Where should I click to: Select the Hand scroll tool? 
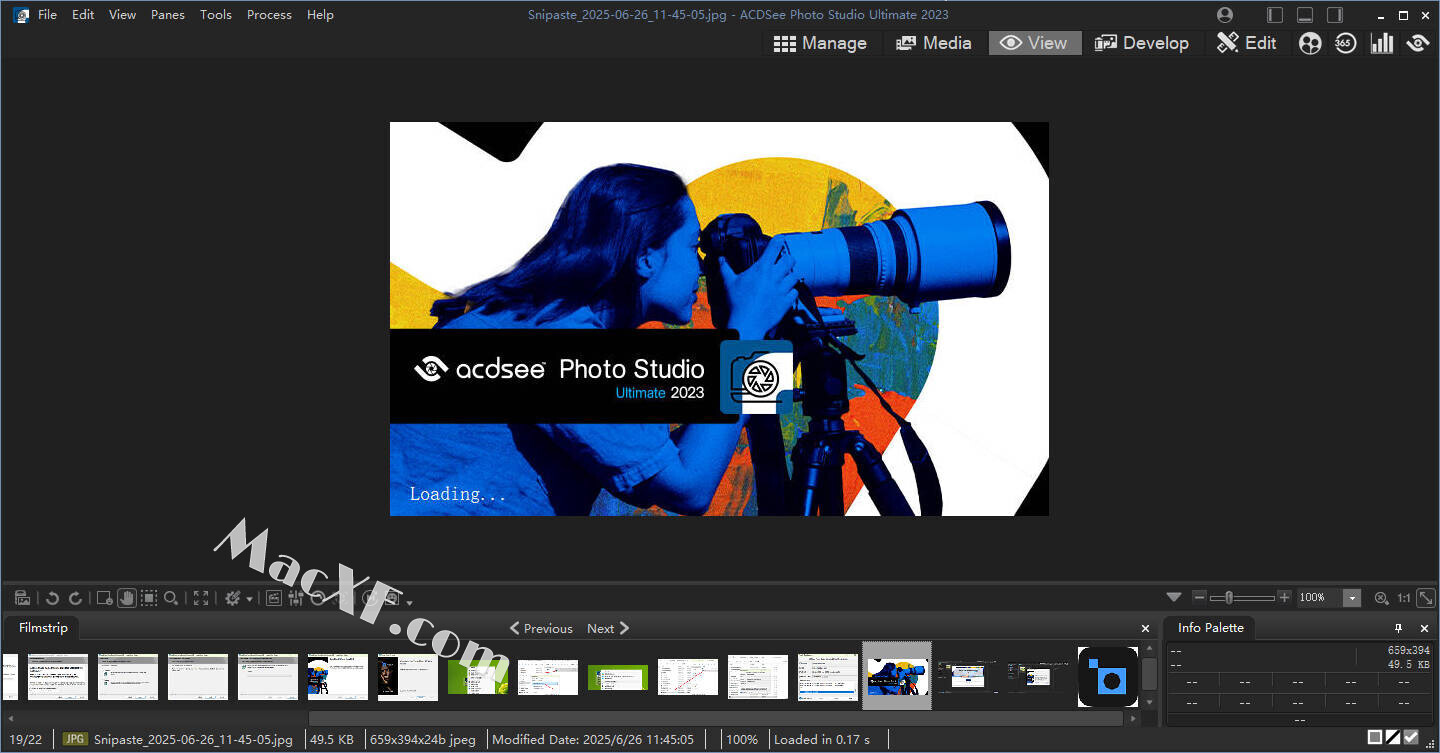click(x=127, y=598)
